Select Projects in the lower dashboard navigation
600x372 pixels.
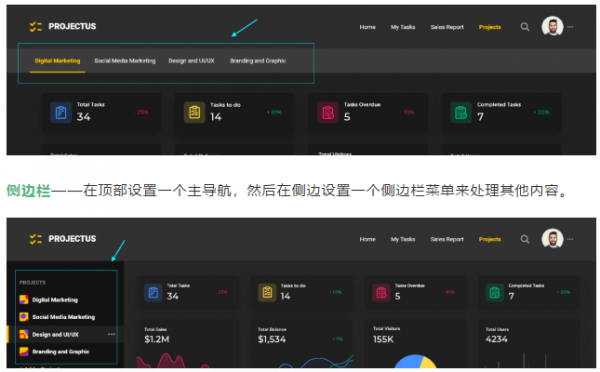490,239
